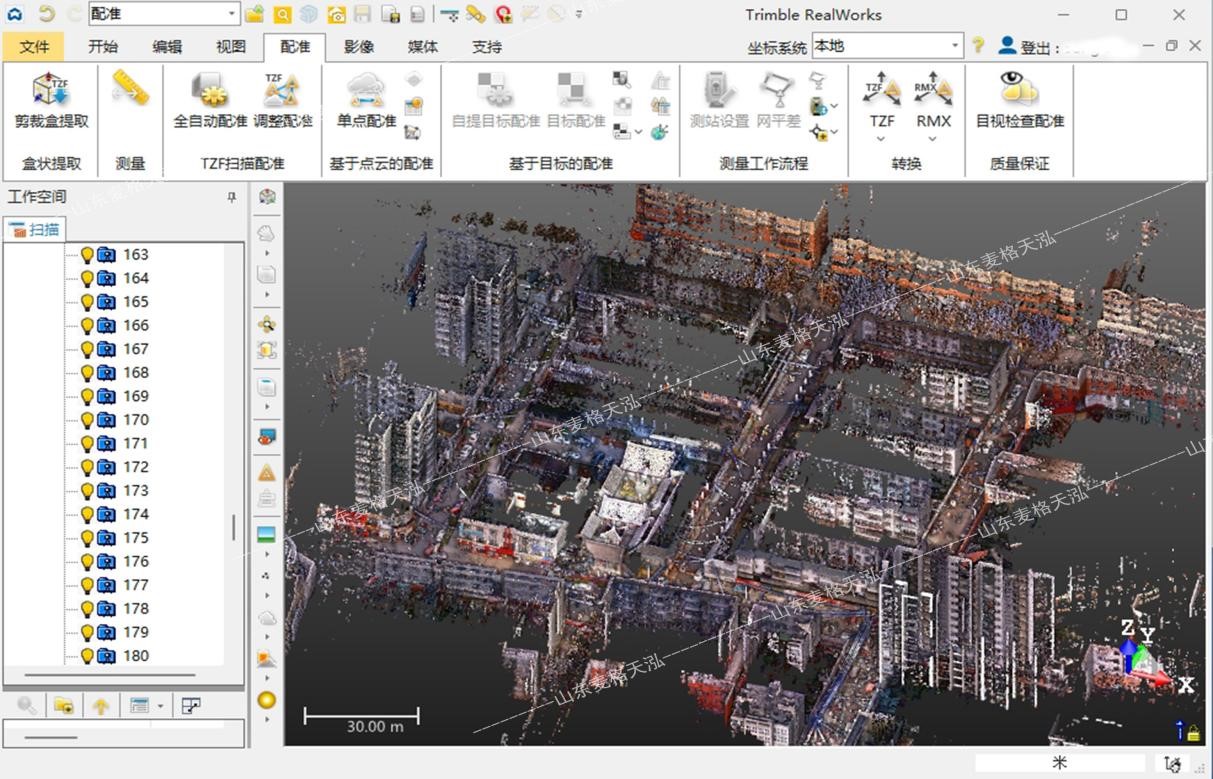Toggle visibility bulb for scan 177

87,585
